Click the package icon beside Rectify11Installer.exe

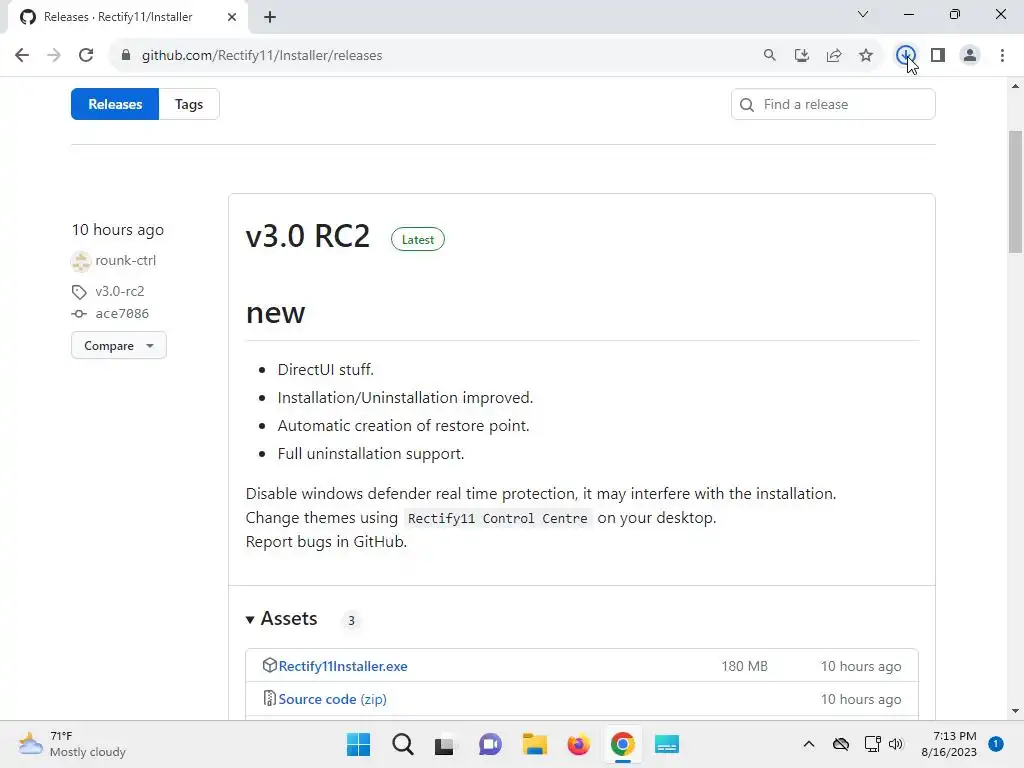pyautogui.click(x=269, y=665)
